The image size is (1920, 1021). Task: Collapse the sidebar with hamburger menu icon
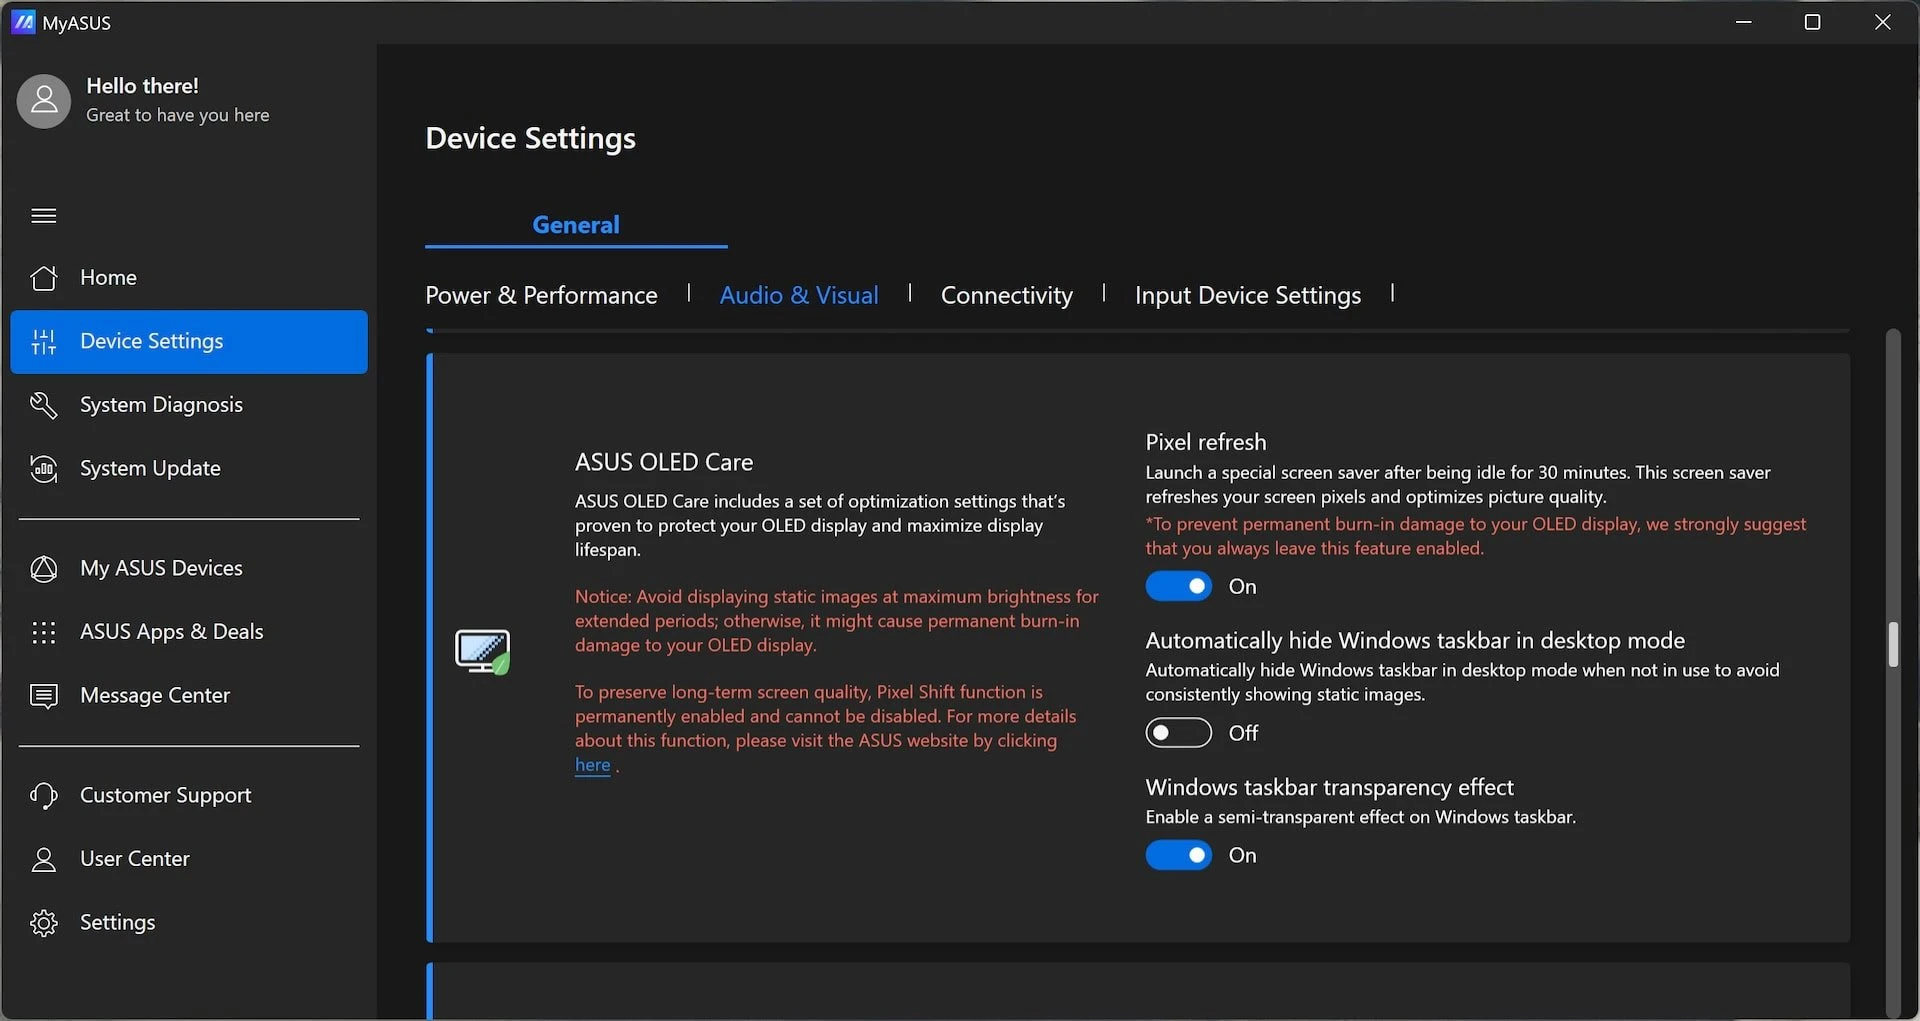[x=44, y=216]
